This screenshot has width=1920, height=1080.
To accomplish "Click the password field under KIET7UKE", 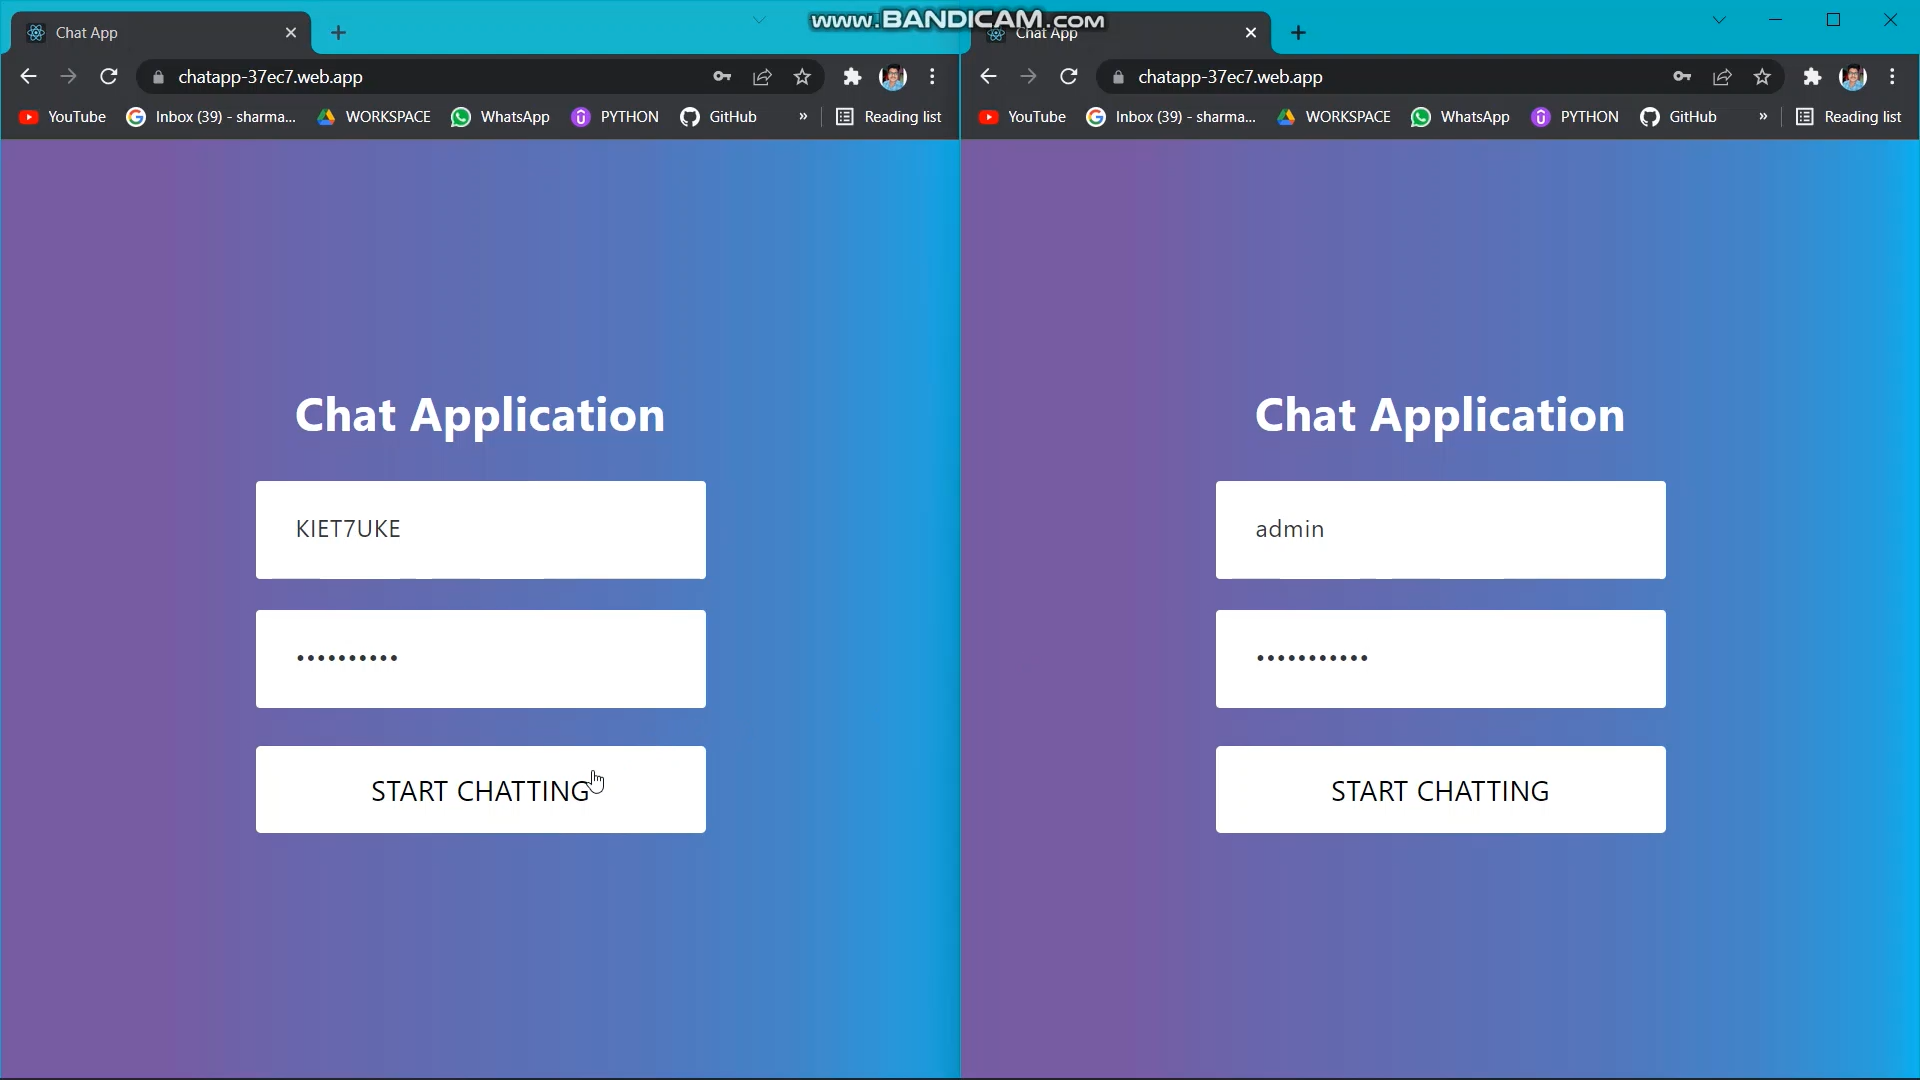I will pos(480,659).
